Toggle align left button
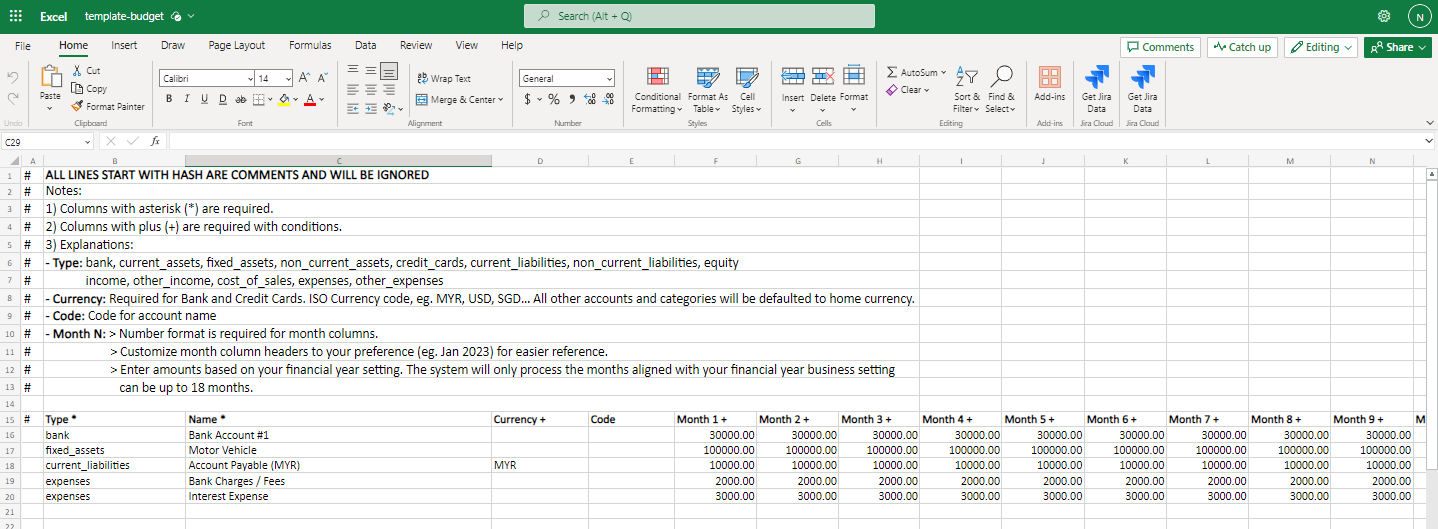1438x529 pixels. click(x=353, y=89)
